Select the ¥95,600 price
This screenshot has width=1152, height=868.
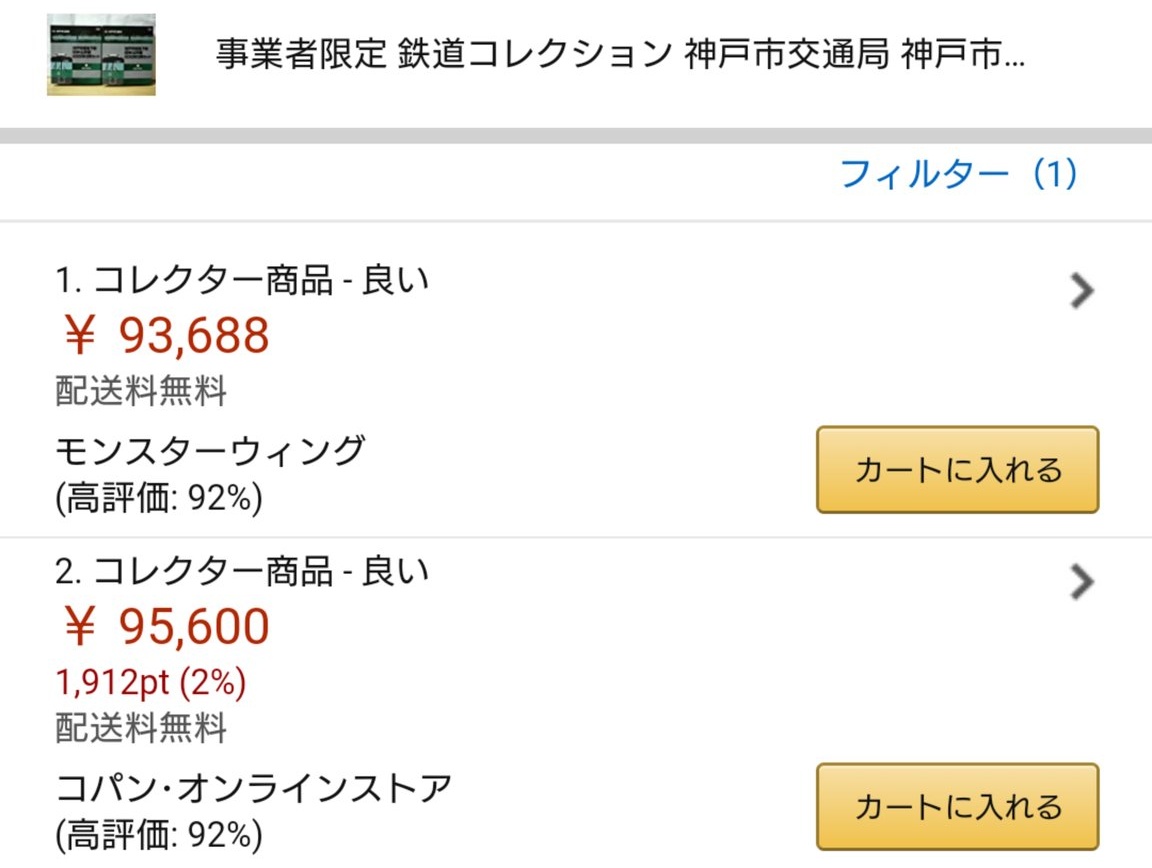click(x=167, y=626)
